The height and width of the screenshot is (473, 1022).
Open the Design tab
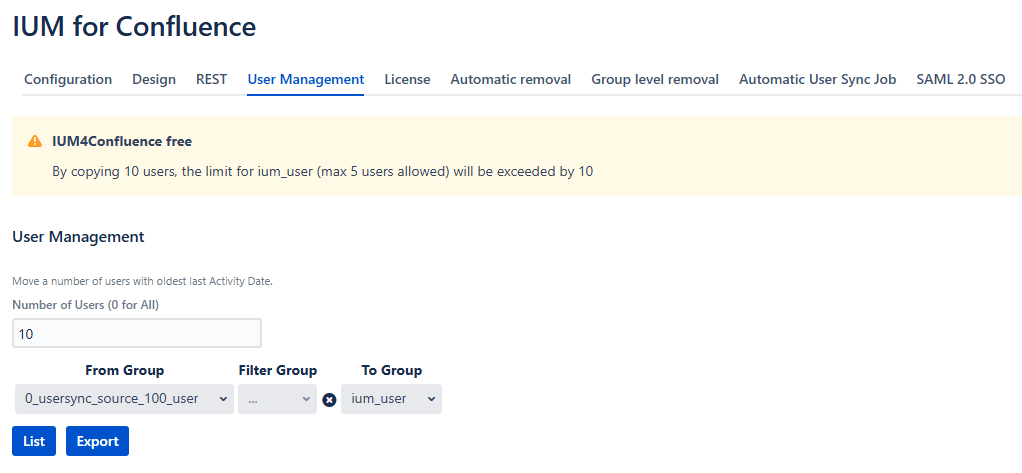click(154, 79)
